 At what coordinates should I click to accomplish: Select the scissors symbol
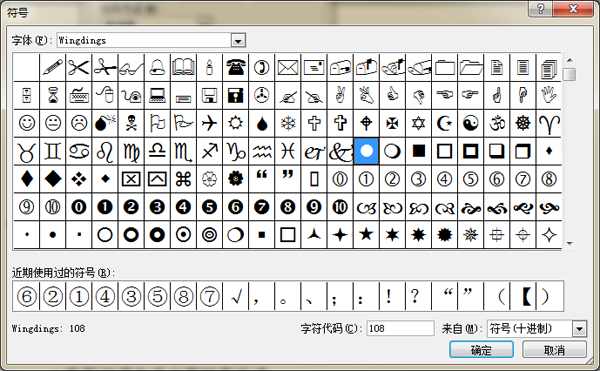79,68
